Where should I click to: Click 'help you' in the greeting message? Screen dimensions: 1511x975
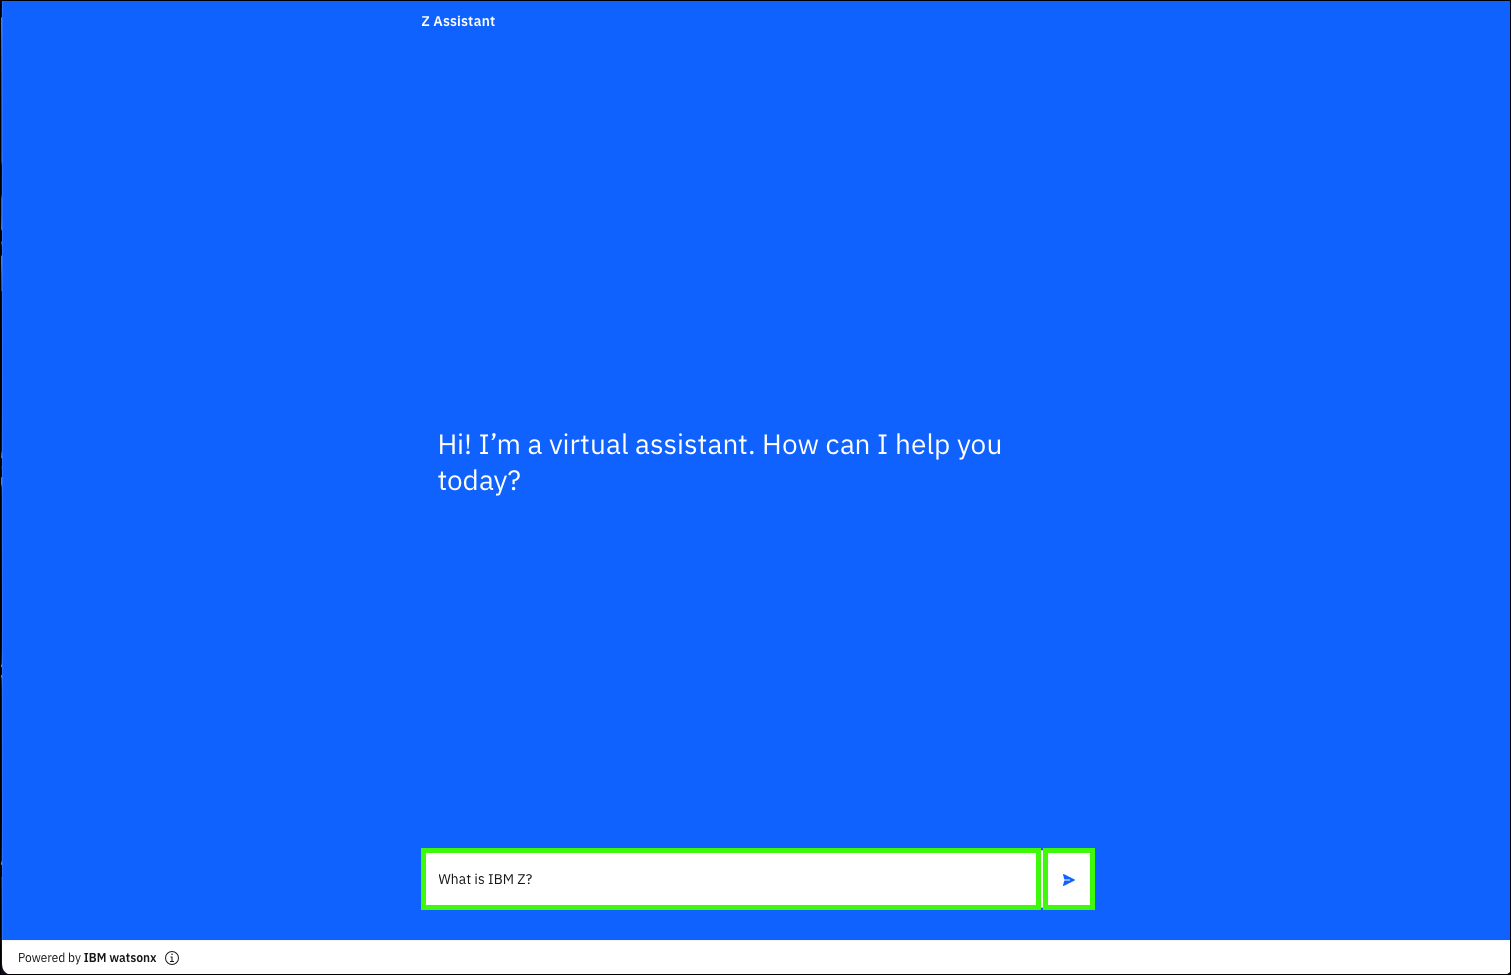(x=948, y=445)
